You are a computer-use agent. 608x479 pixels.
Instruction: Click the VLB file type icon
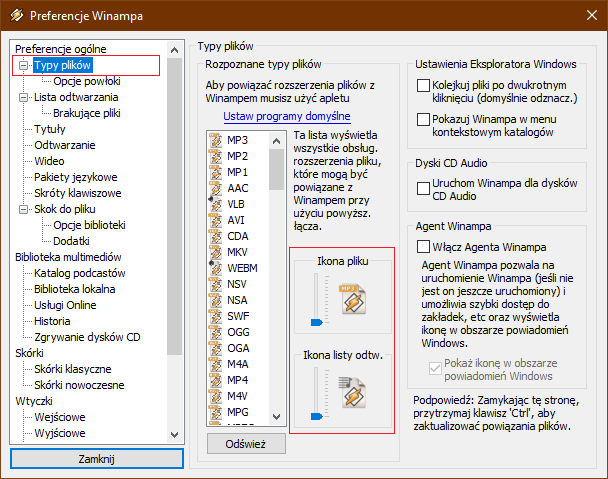pos(215,204)
